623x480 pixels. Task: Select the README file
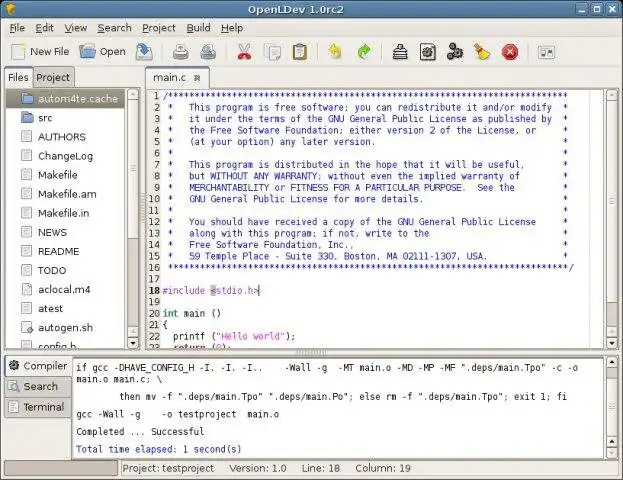pyautogui.click(x=66, y=251)
